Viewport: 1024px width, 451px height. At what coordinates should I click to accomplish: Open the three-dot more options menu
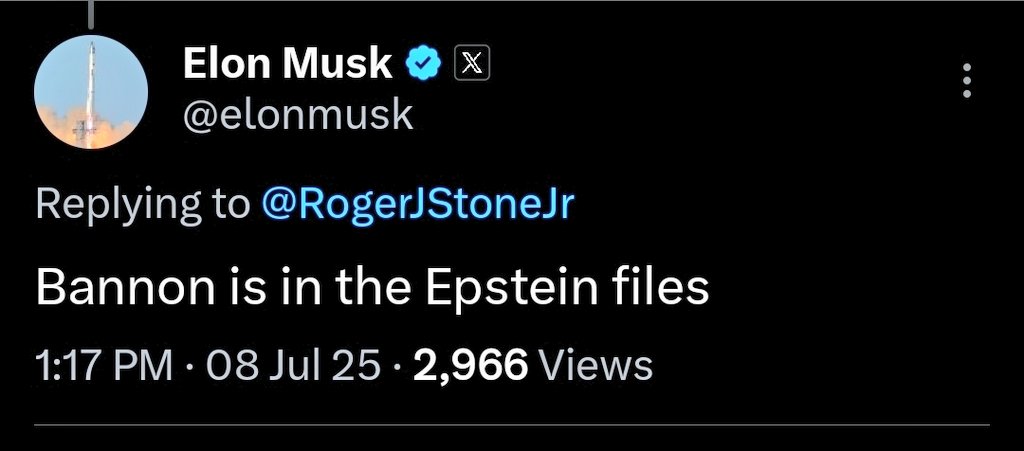coord(966,81)
